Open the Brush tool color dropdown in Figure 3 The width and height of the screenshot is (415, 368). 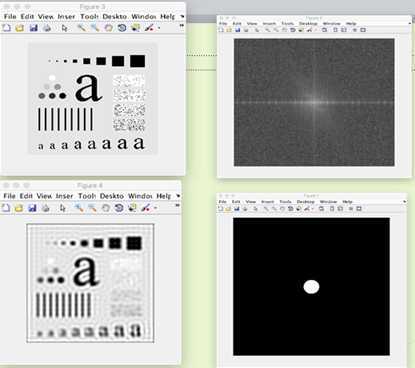pyautogui.click(x=159, y=28)
